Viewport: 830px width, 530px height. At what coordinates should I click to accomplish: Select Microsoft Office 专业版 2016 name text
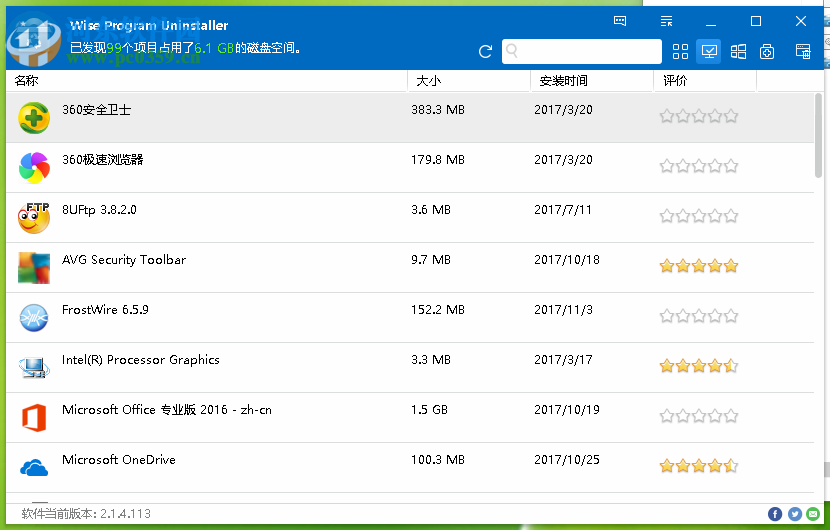click(167, 410)
